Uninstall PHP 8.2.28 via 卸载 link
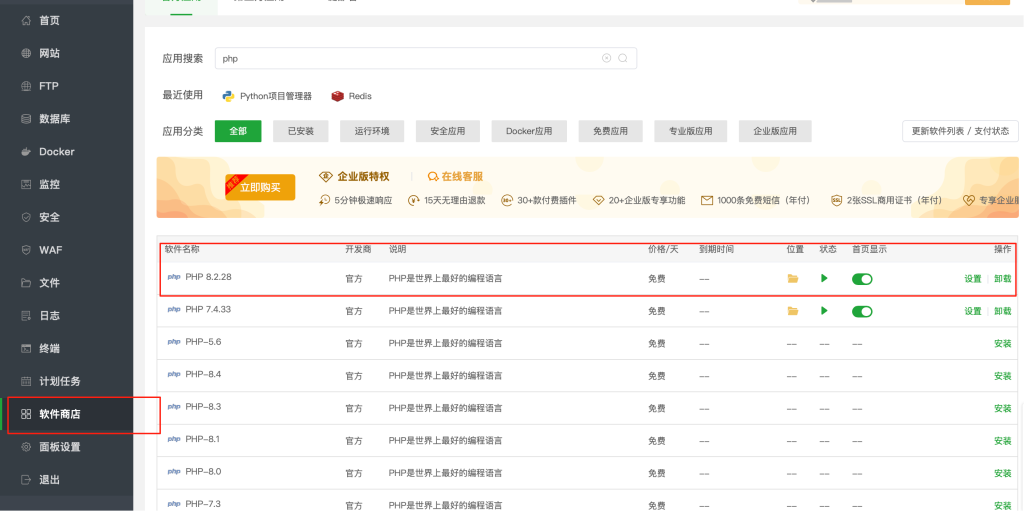Screen dimensions: 1024x511 pos(1002,280)
